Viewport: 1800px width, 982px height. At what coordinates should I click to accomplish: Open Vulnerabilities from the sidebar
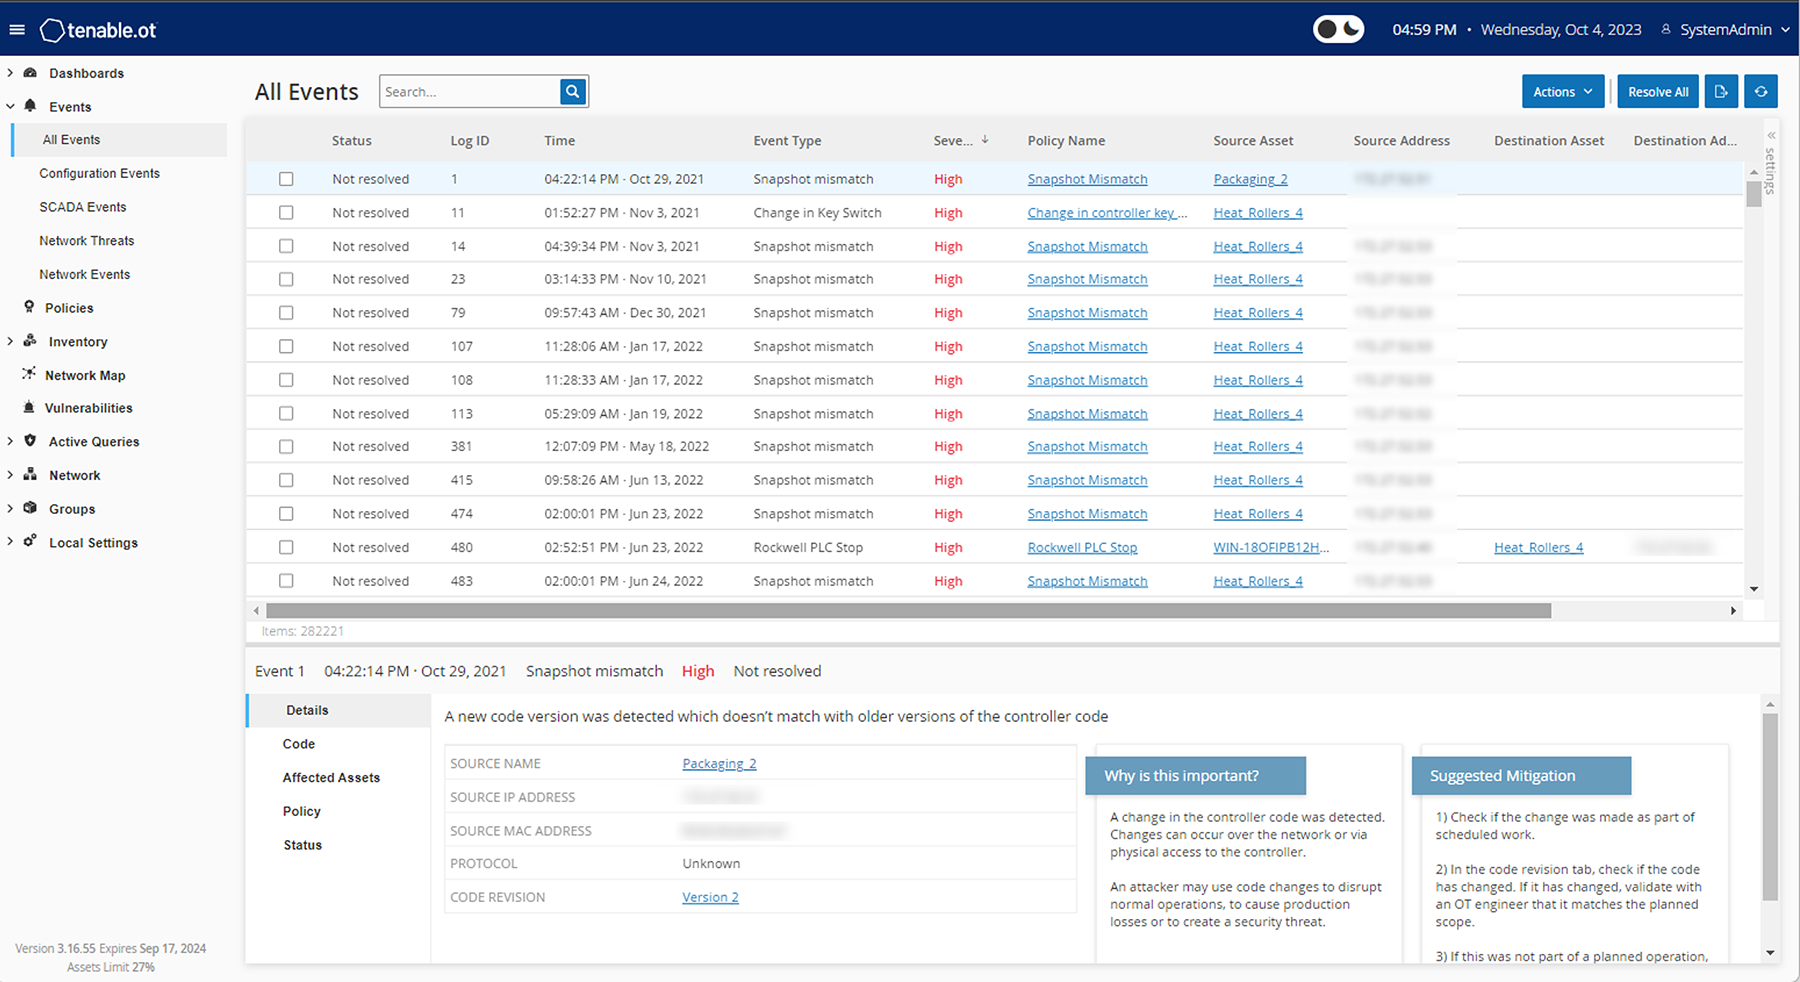tap(88, 408)
